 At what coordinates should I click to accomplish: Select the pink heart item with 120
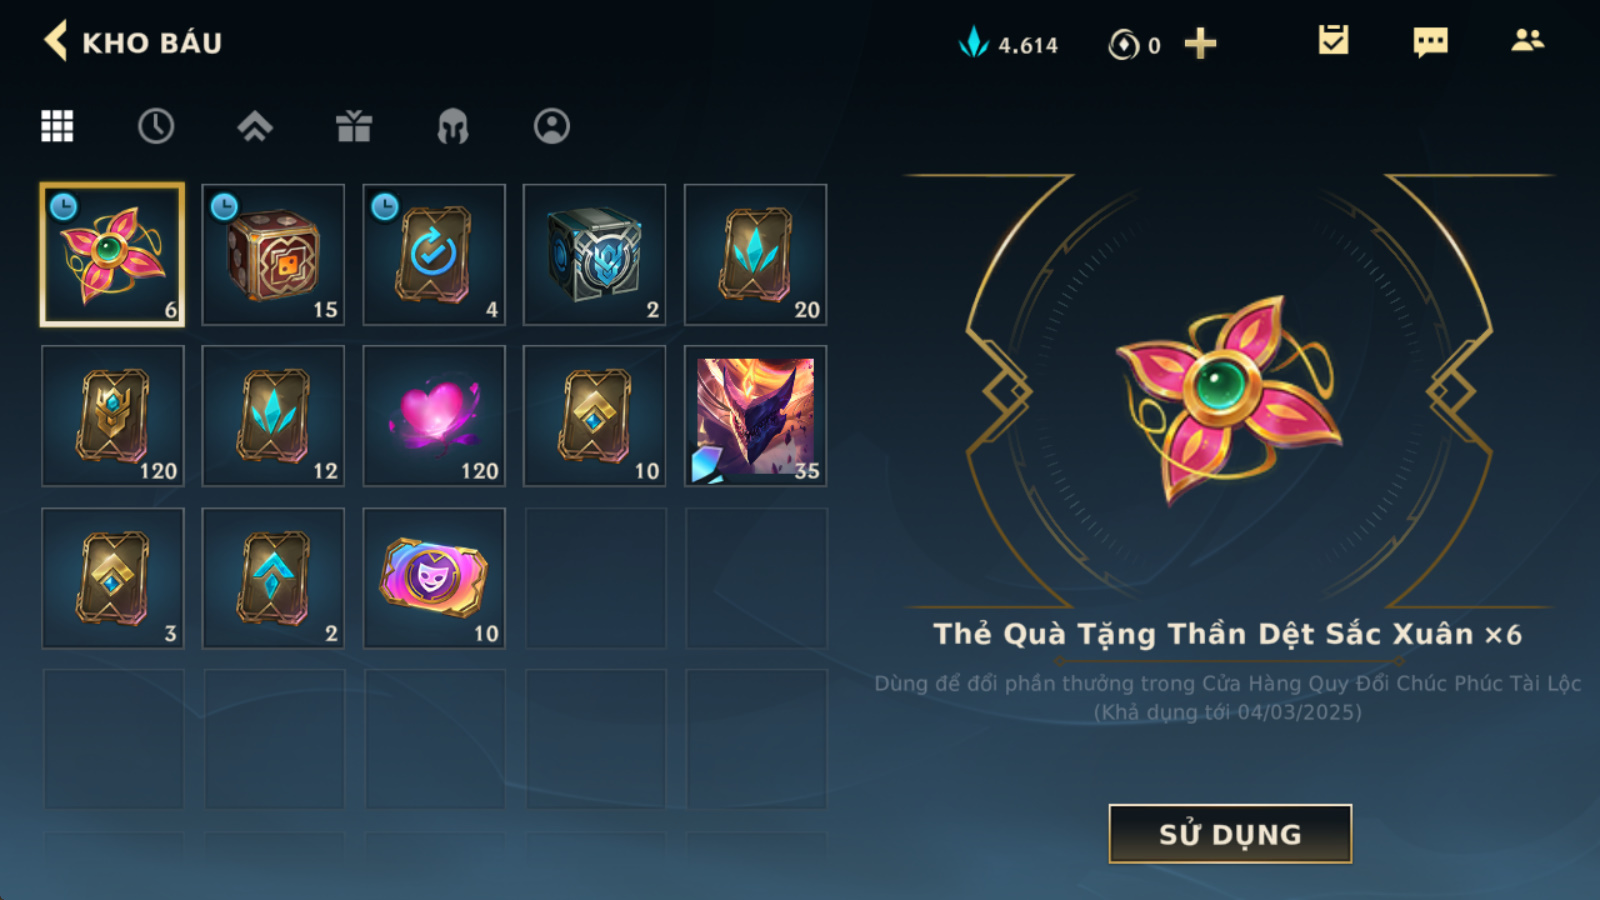pos(434,416)
